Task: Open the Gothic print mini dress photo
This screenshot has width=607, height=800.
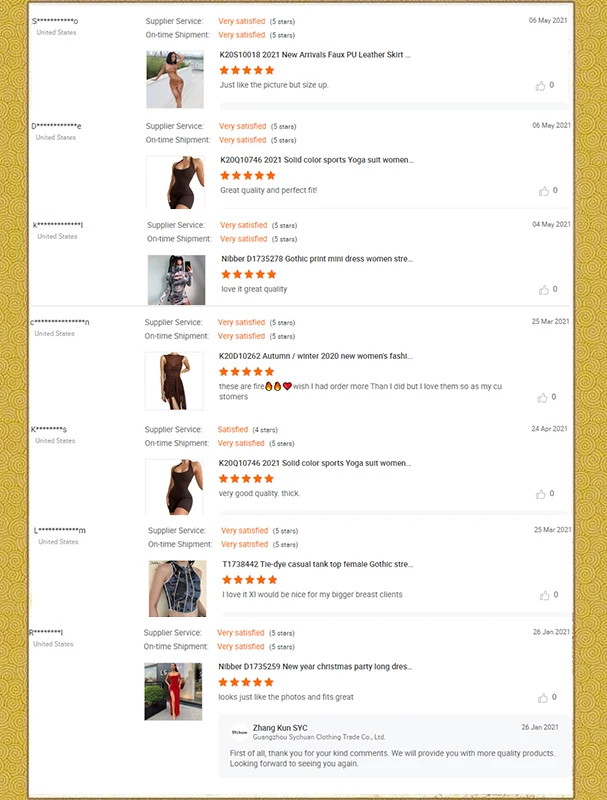Action: [x=176, y=280]
